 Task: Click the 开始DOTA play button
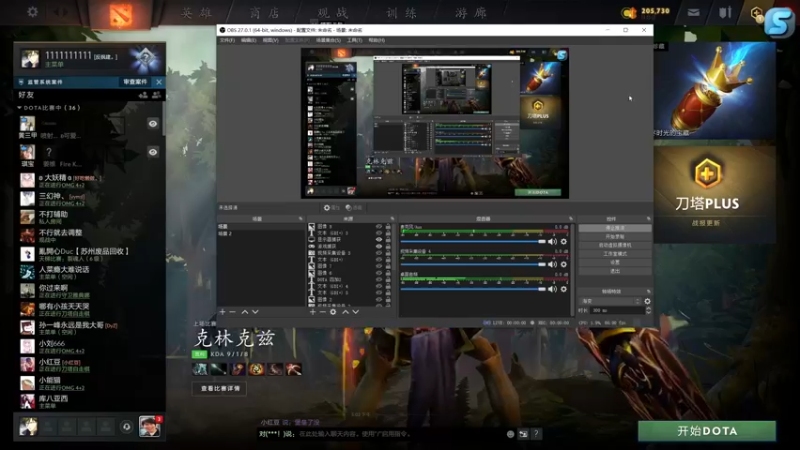click(x=707, y=431)
